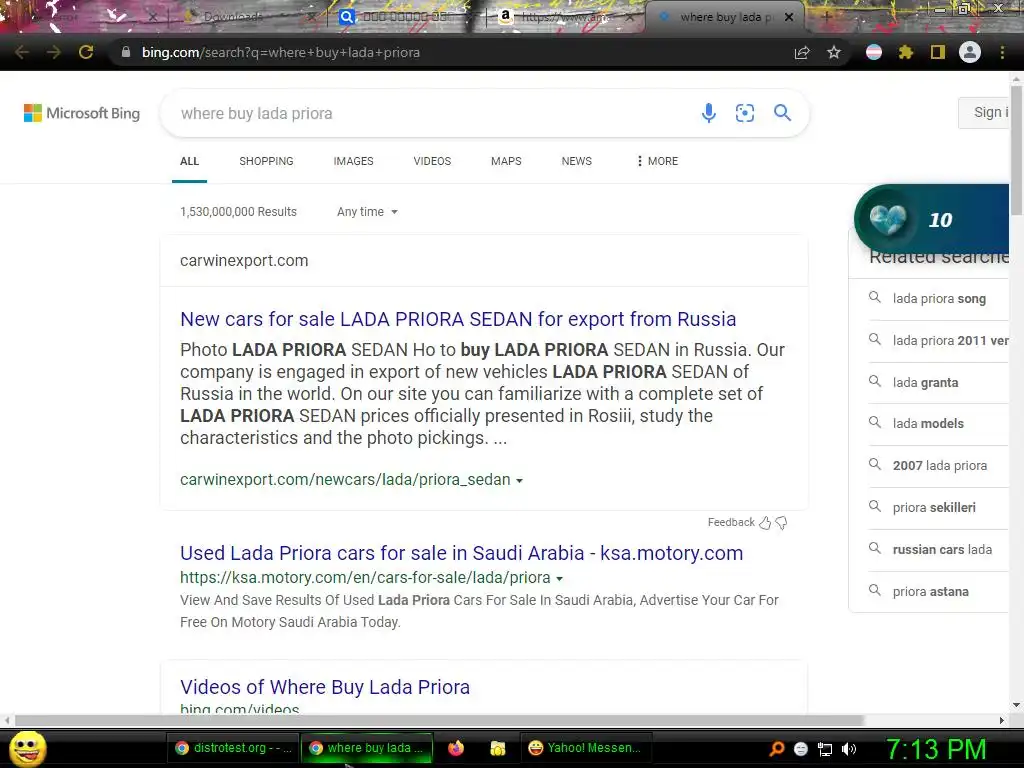This screenshot has height=768, width=1024.
Task: Bookmark this page with the star icon
Action: [x=834, y=52]
